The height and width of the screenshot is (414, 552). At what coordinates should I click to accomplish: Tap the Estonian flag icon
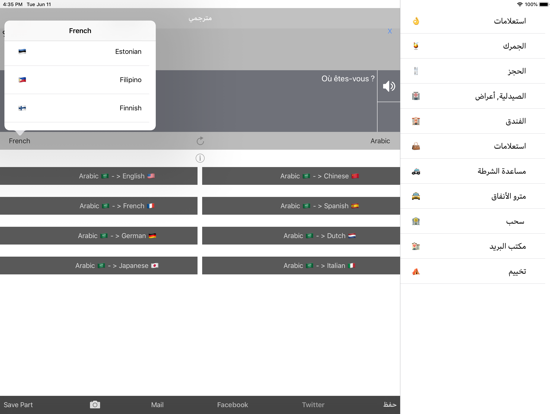coord(22,51)
